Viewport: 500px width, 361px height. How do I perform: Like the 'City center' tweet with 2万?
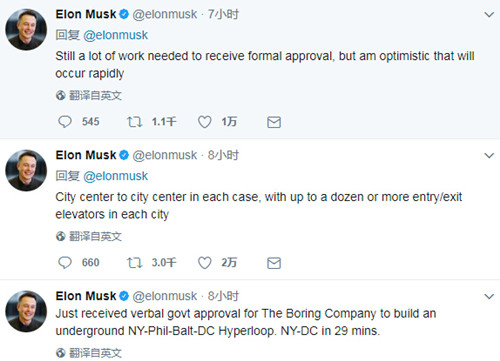tap(204, 263)
